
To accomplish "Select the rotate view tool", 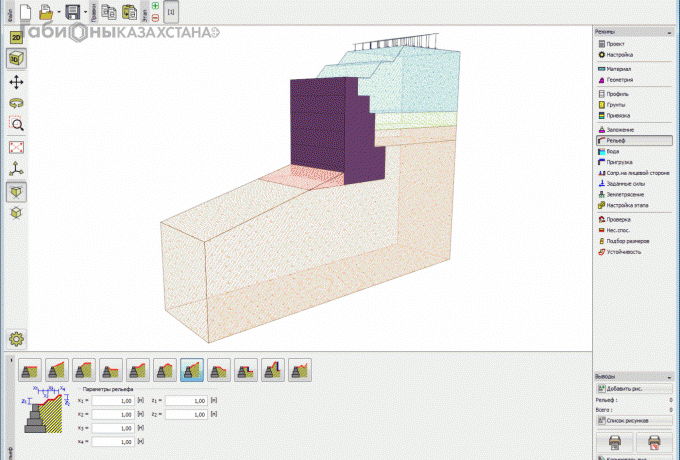I will (x=17, y=103).
